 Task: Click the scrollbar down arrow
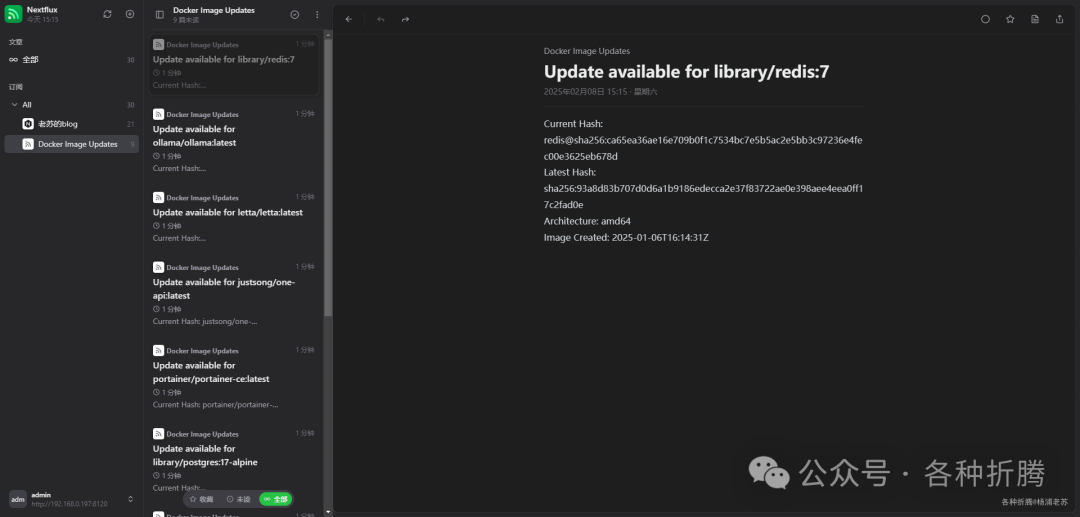click(x=328, y=511)
